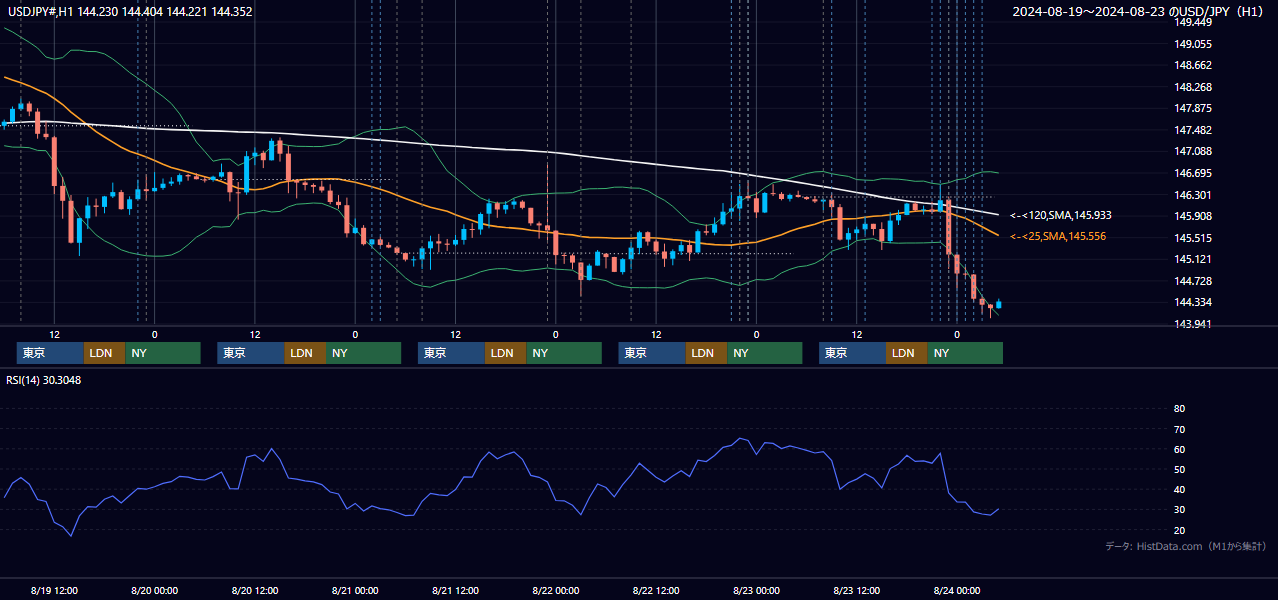Click price axis label 146.301
This screenshot has height=600, width=1278.
click(1193, 195)
